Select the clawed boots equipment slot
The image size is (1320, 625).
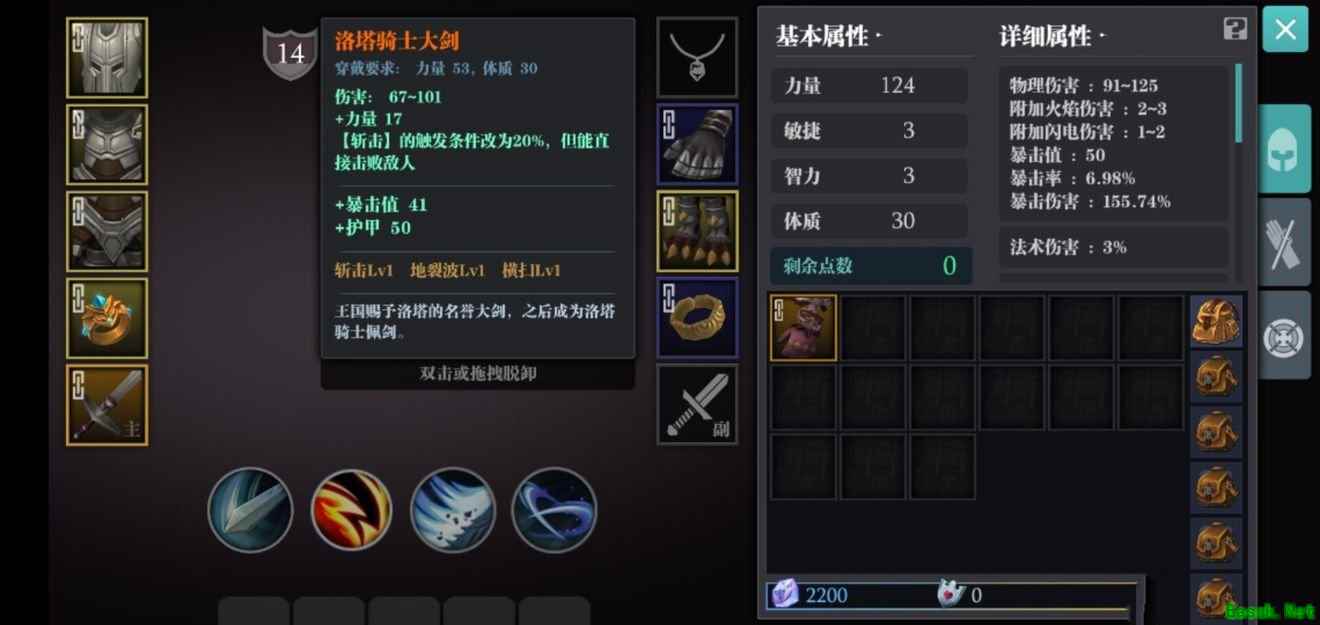click(697, 231)
